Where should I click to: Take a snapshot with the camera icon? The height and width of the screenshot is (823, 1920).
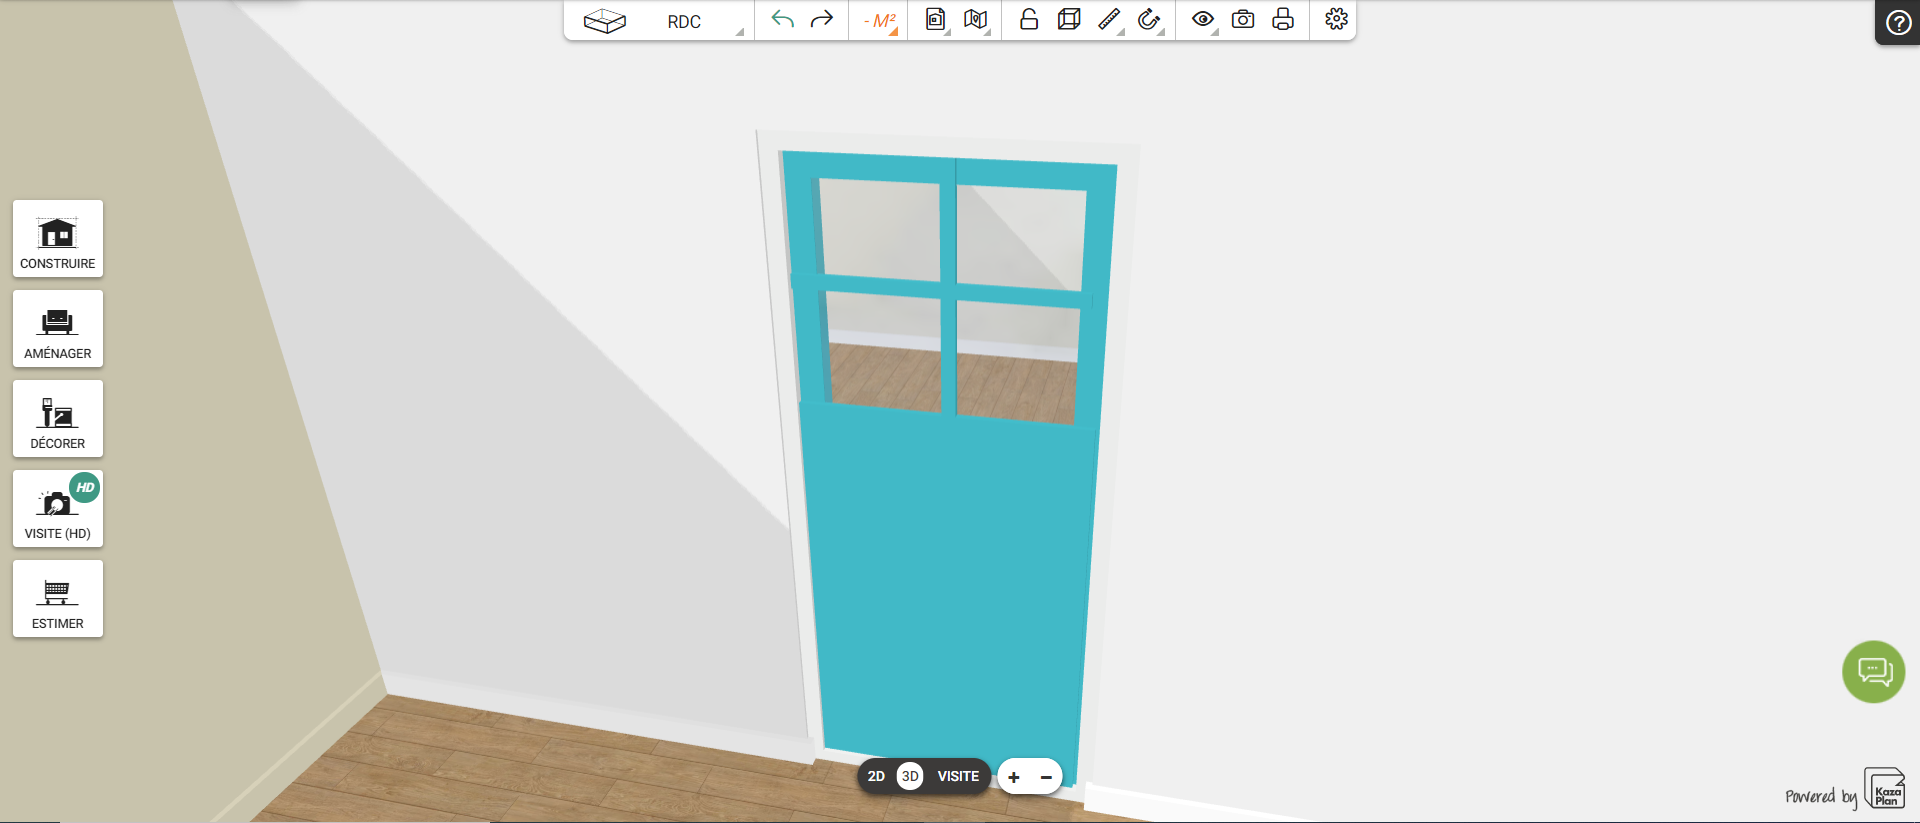tap(1243, 20)
